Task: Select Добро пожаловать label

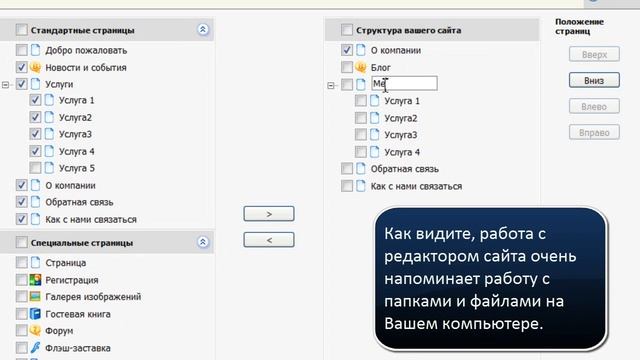Action: 86,51
